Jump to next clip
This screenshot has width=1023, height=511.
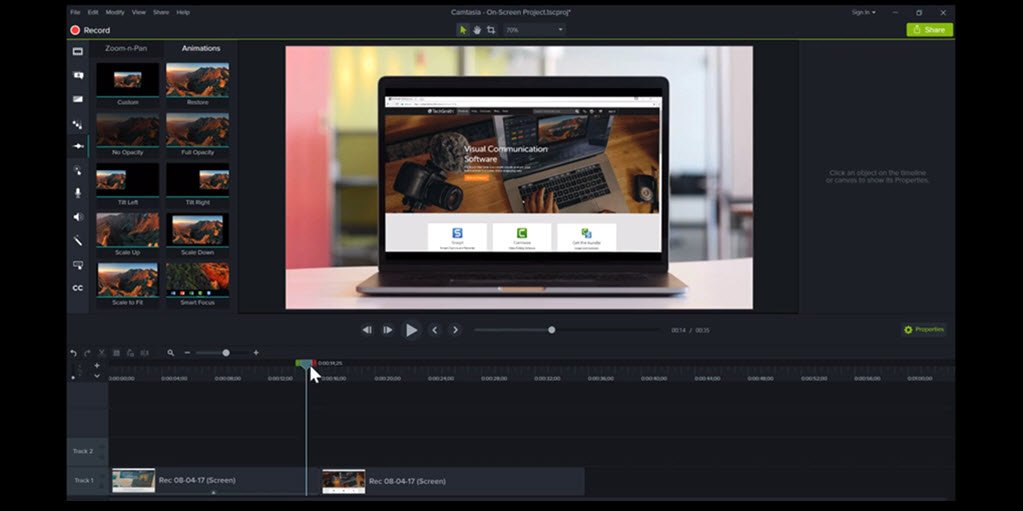point(455,330)
